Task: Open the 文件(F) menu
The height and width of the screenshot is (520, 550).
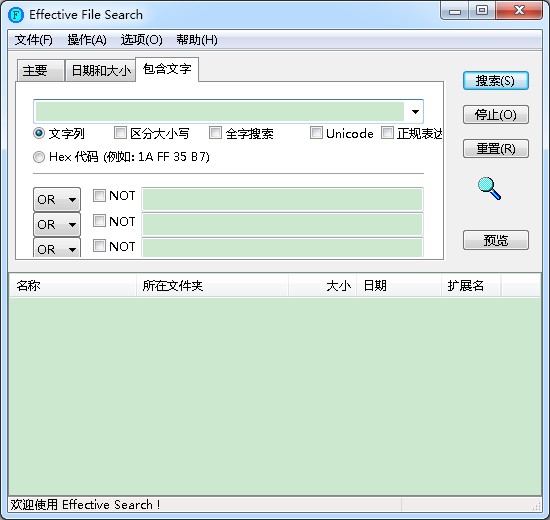Action: 34,40
